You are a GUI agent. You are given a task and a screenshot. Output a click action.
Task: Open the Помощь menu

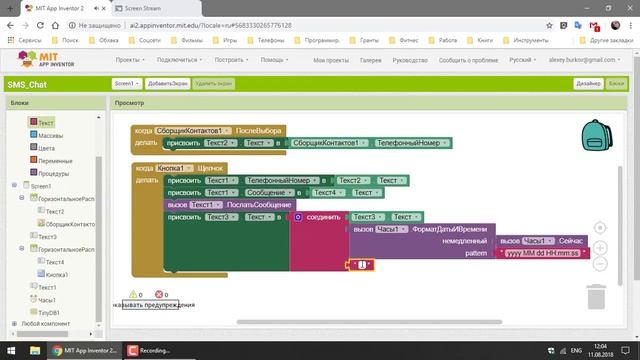274,60
